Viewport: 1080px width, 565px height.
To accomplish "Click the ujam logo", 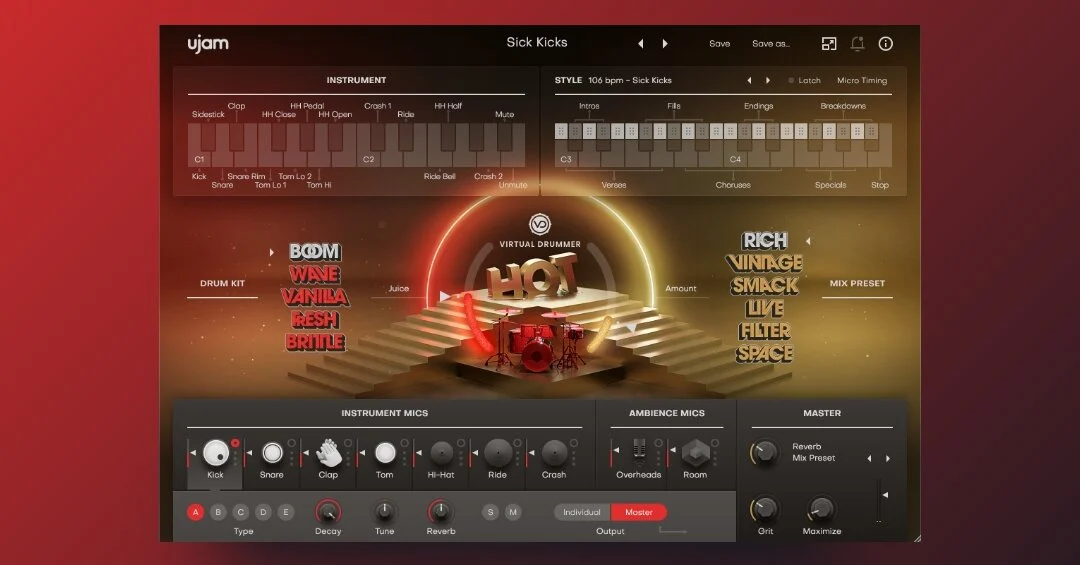I will (208, 43).
